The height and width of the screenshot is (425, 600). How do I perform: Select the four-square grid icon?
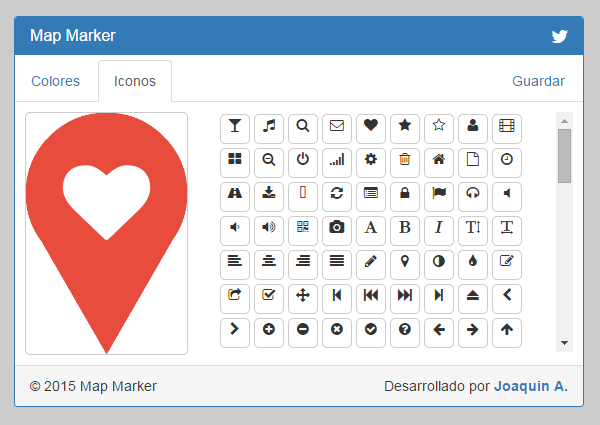click(x=235, y=163)
